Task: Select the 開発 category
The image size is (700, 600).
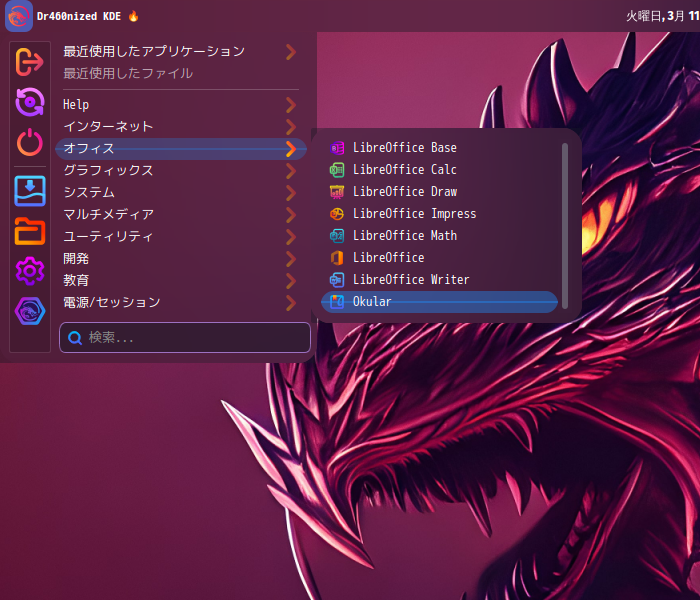Action: (x=180, y=258)
